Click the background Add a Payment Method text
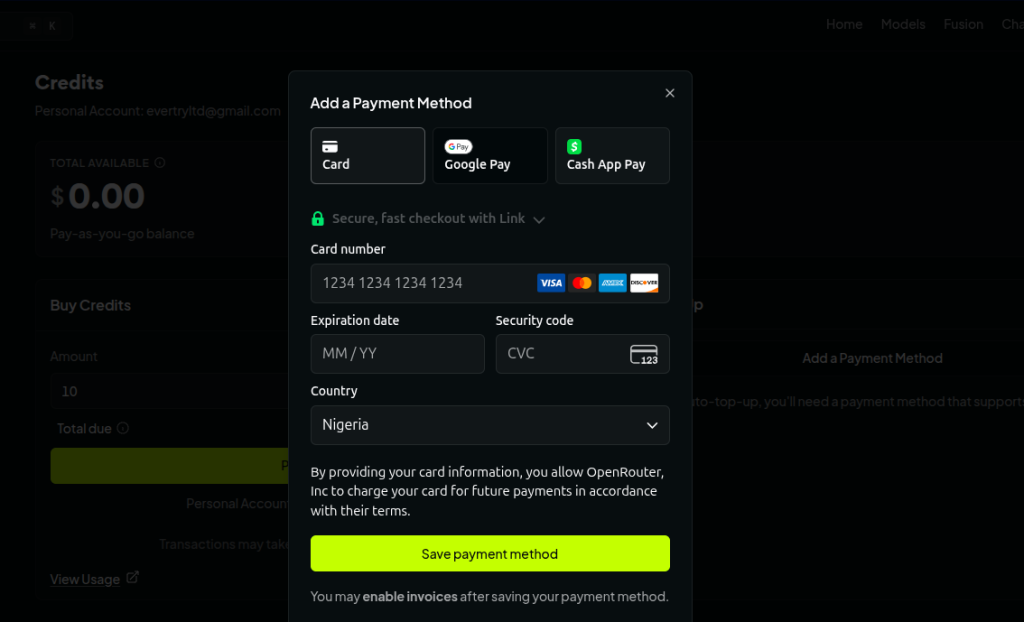 coord(872,358)
